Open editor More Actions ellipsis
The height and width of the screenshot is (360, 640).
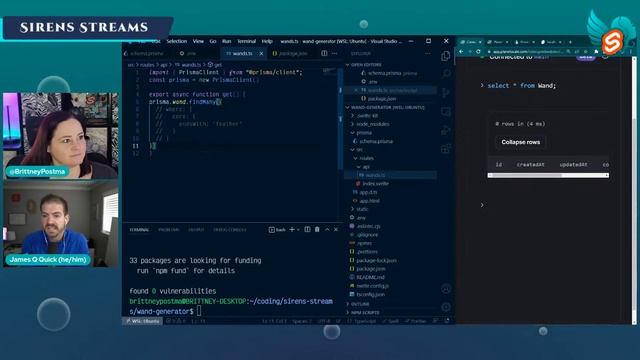335,53
